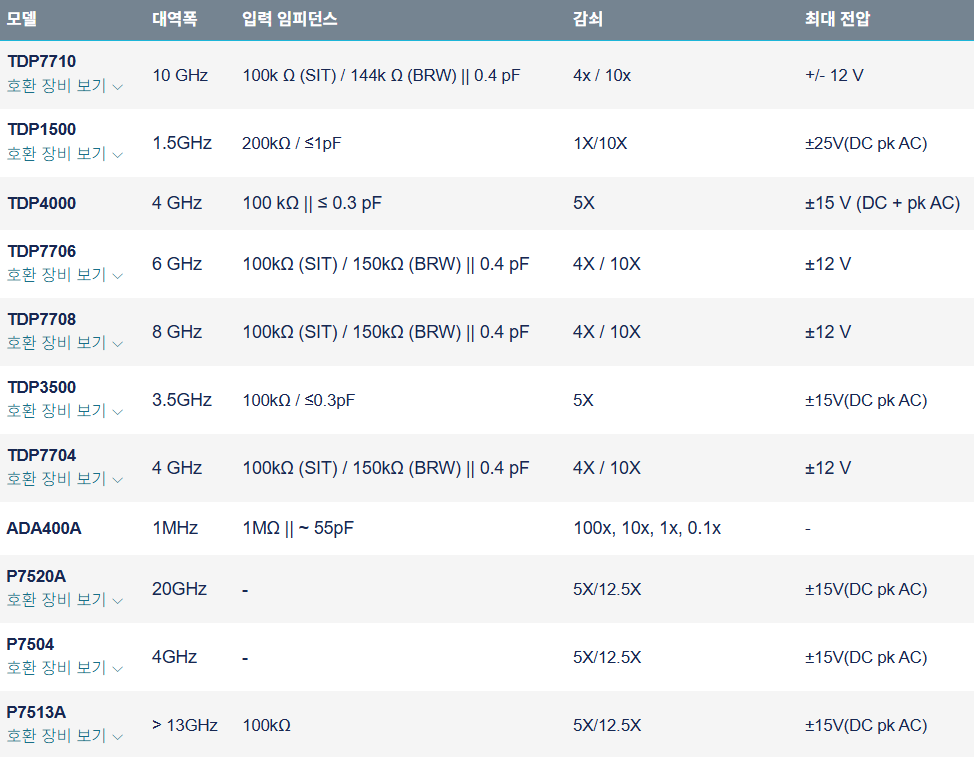Screen dimensions: 974x757
Task: Open the ADA400A model name
Action: tap(43, 528)
